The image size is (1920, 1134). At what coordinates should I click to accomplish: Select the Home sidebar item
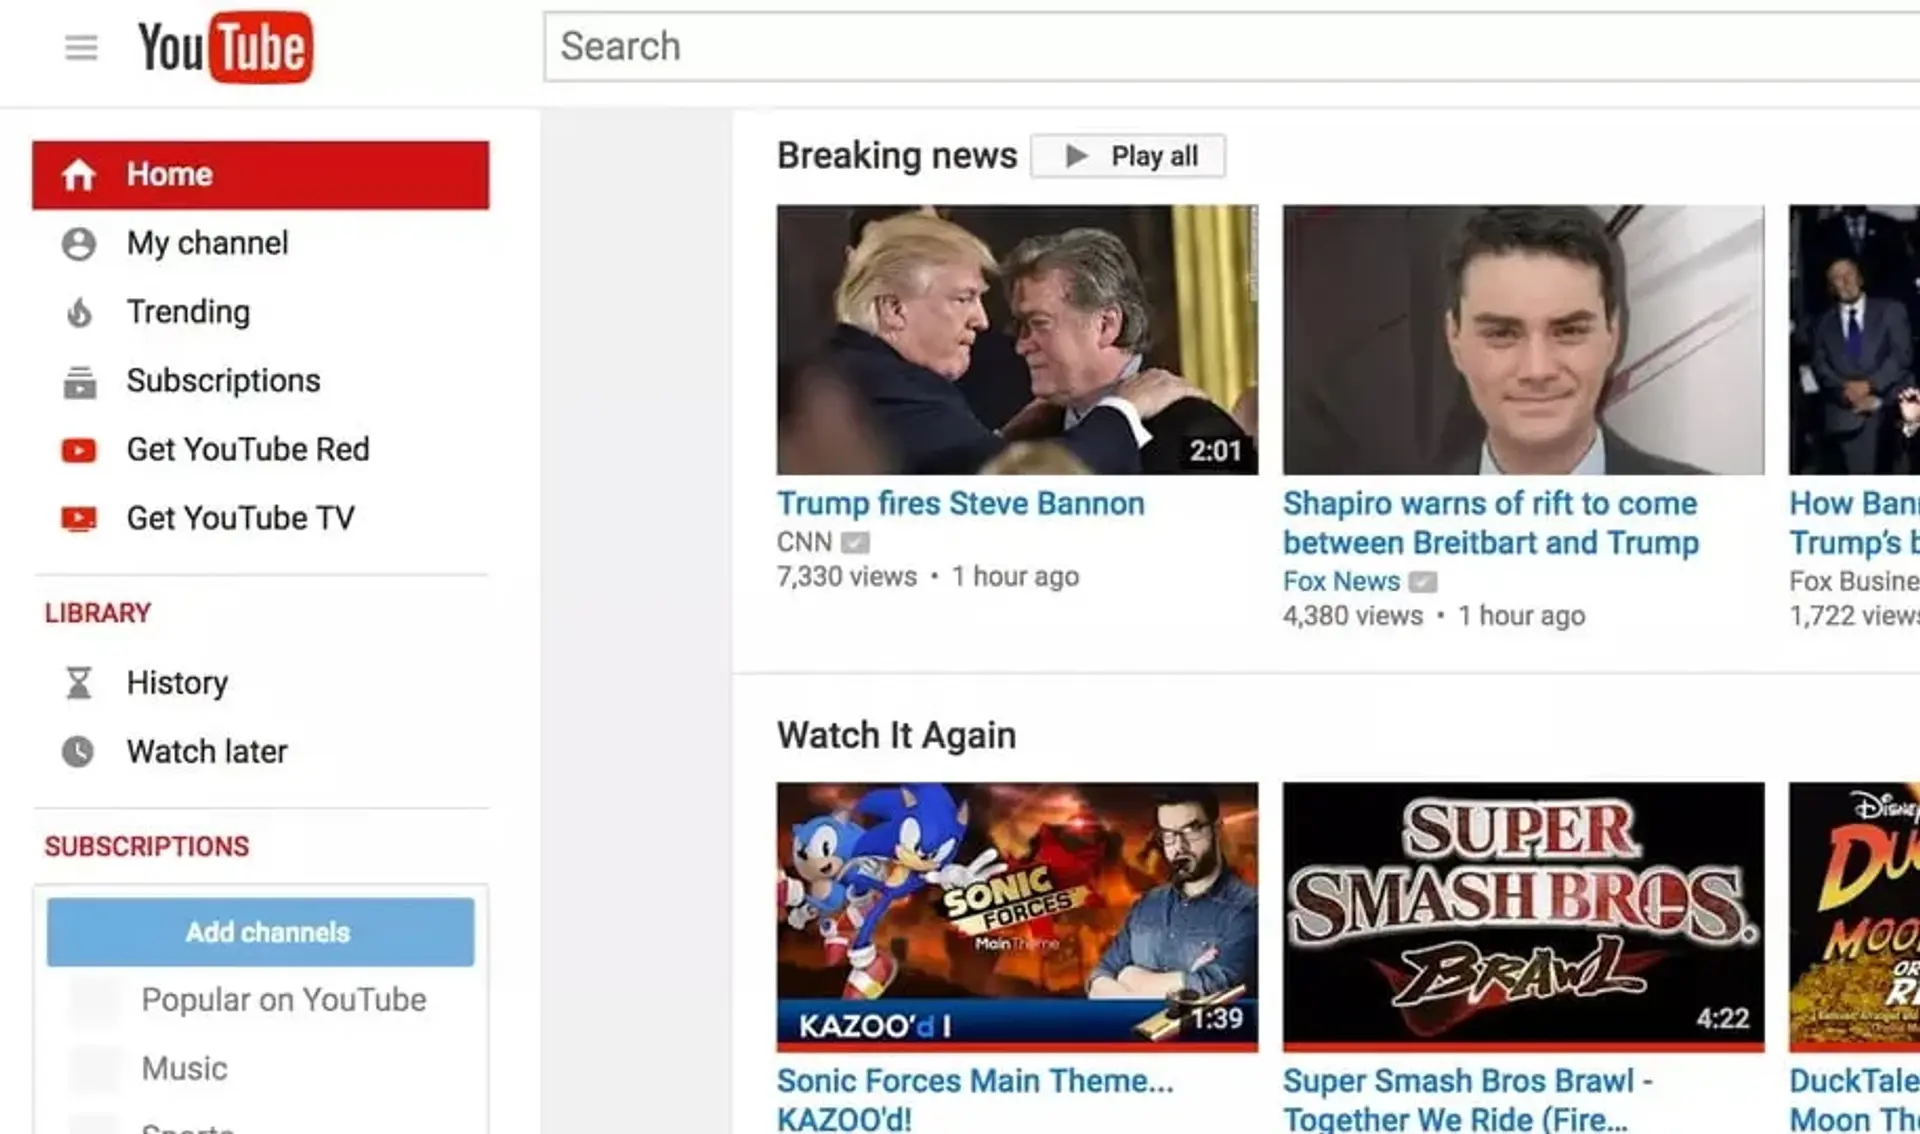click(260, 175)
